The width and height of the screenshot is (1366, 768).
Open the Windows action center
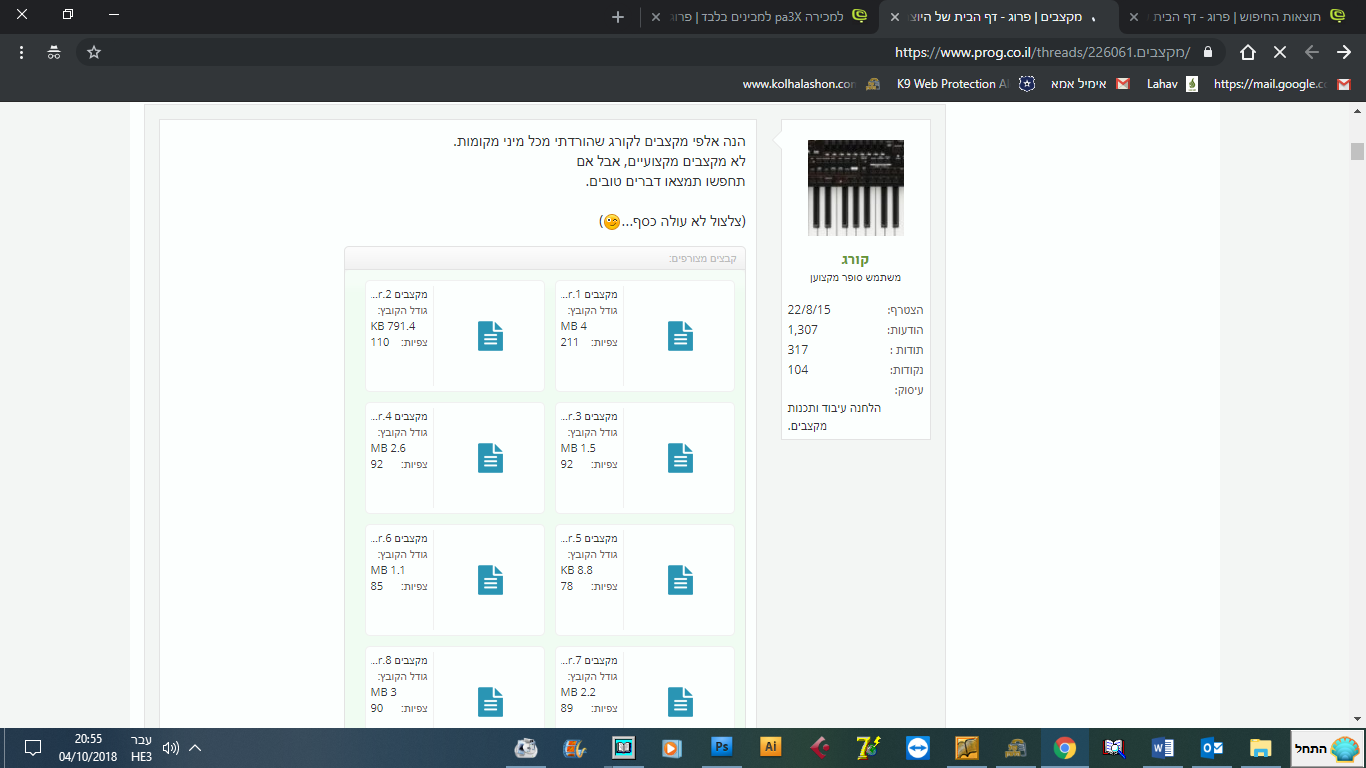coord(32,748)
